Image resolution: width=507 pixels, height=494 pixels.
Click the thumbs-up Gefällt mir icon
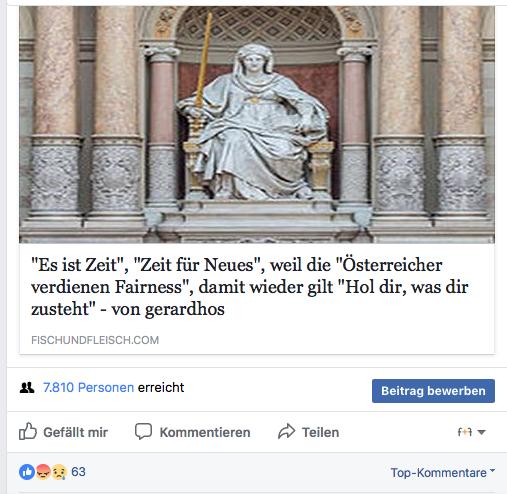(x=28, y=431)
